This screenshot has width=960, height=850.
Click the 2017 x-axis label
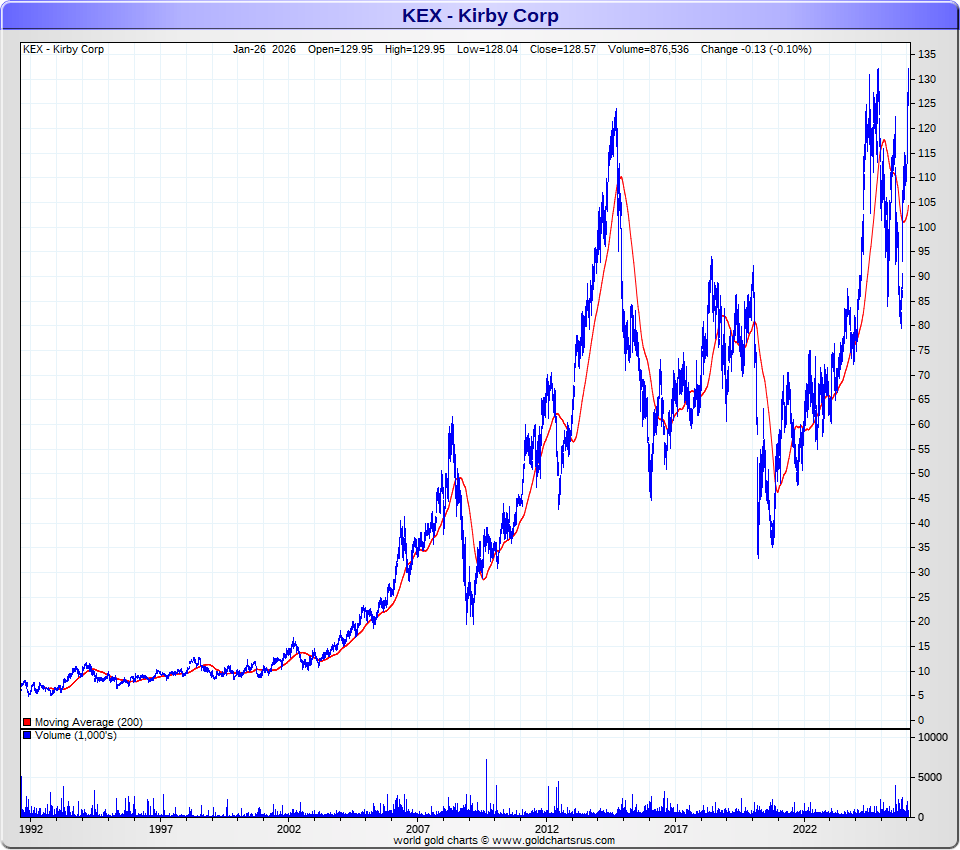(675, 829)
